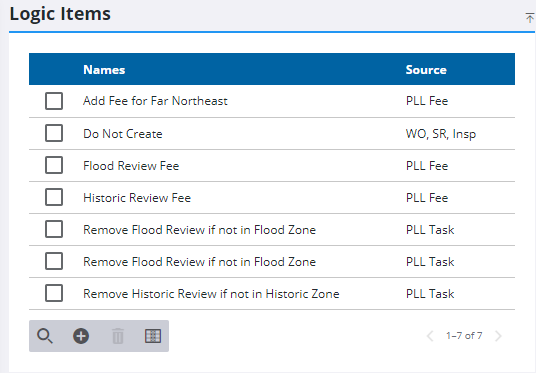Click the WO, SR, Insp source cell
The width and height of the screenshot is (536, 373).
[441, 134]
